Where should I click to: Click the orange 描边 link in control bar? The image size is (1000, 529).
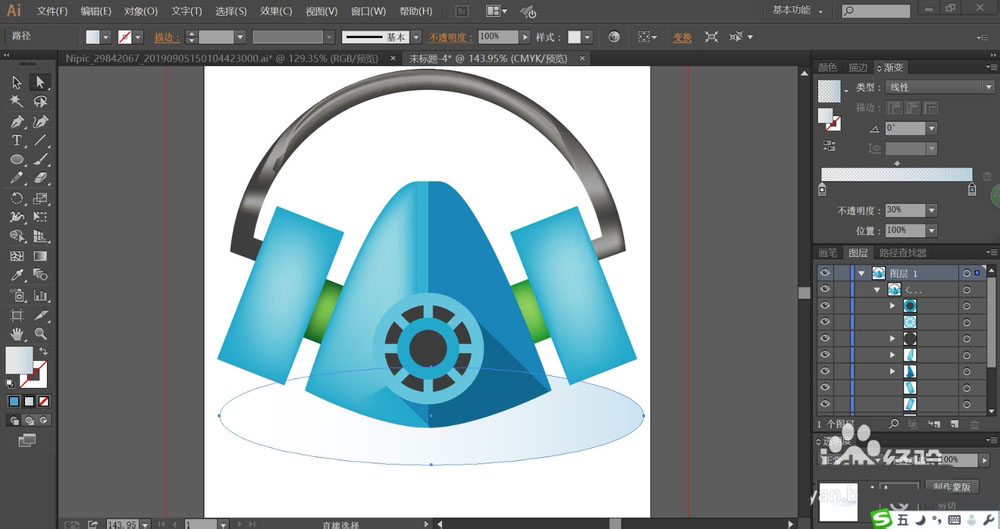click(x=167, y=38)
